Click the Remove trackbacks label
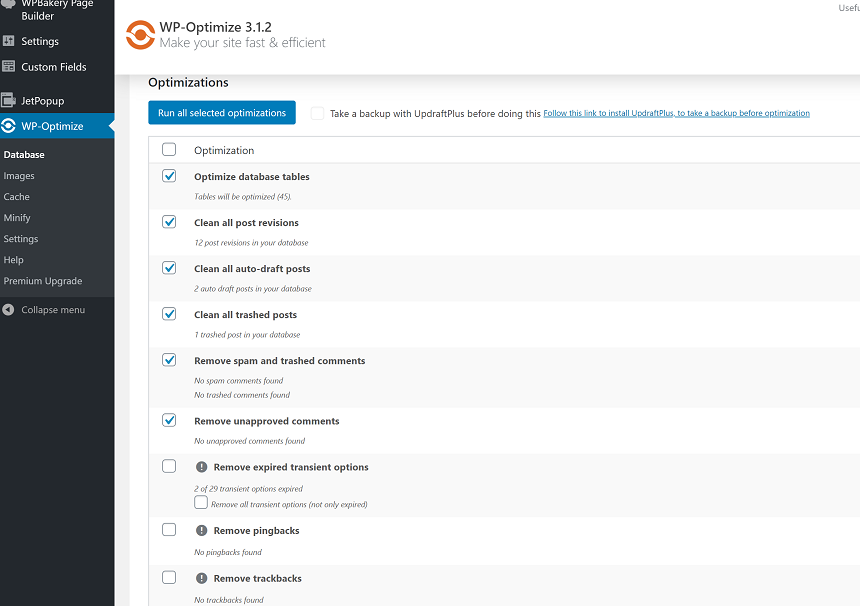The height and width of the screenshot is (606, 860). pos(258,579)
